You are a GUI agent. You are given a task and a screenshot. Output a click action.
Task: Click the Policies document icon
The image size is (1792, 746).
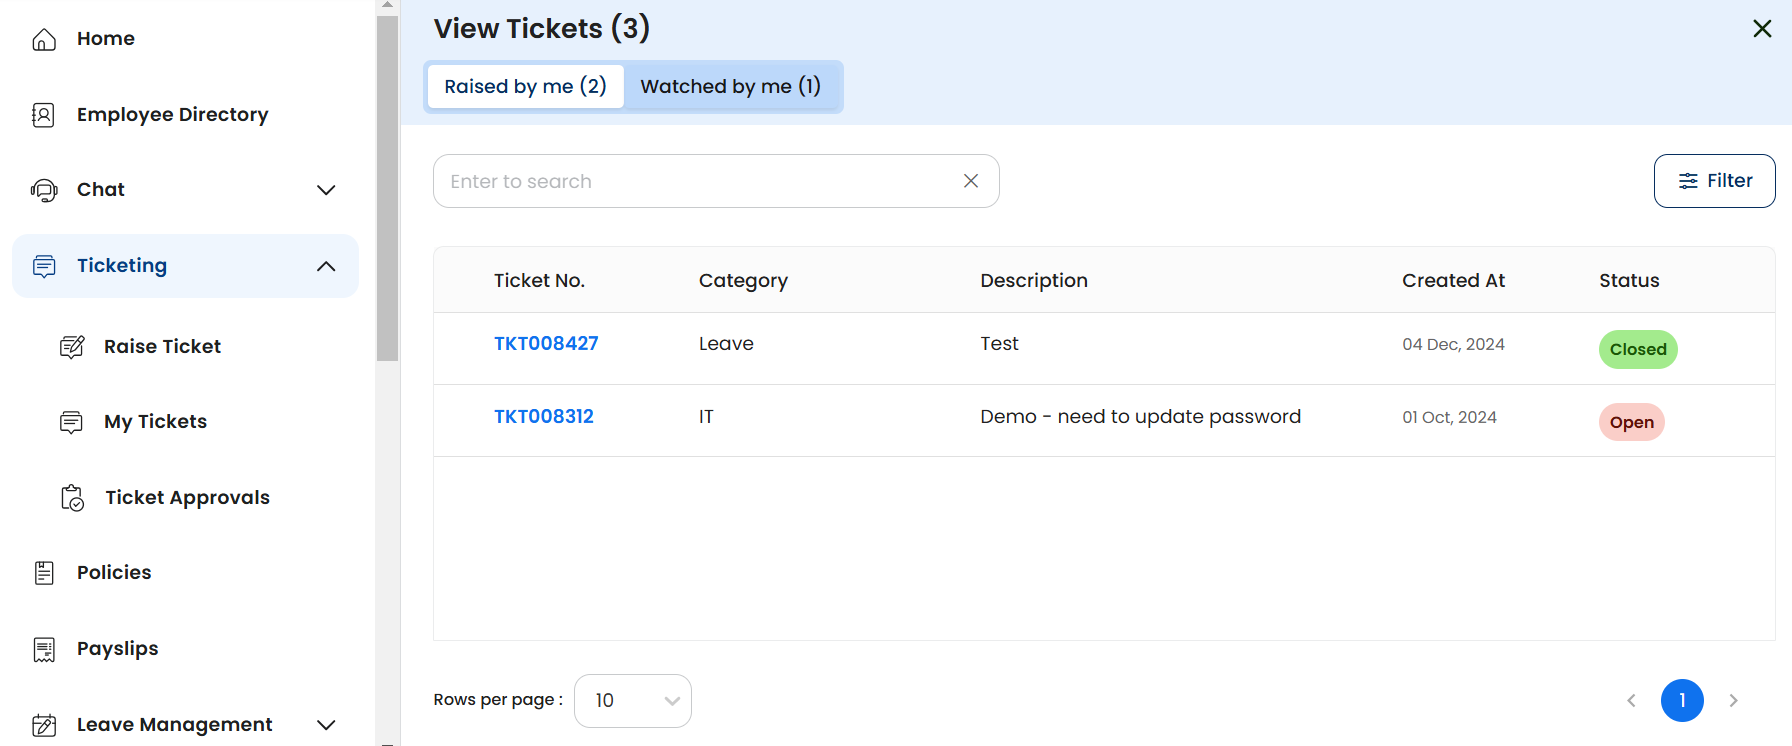point(44,573)
